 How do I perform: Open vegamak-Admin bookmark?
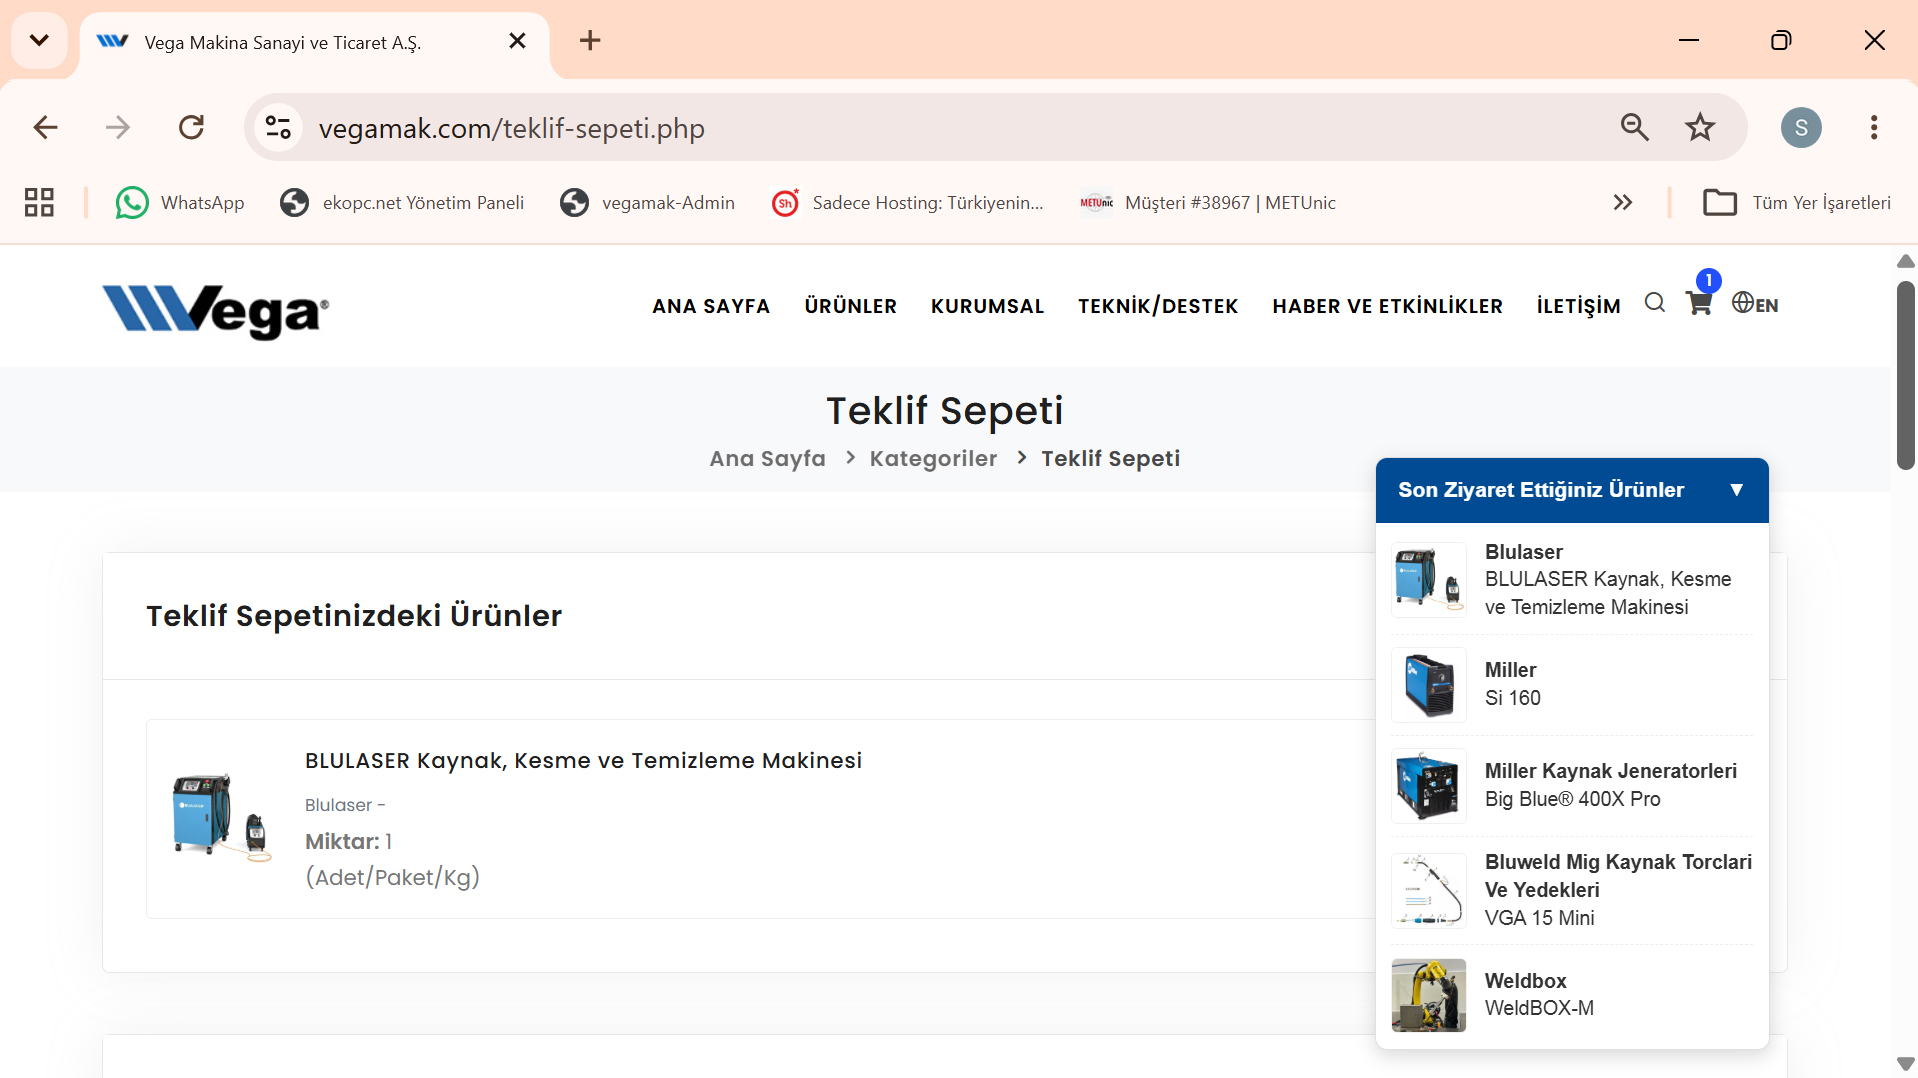click(648, 203)
